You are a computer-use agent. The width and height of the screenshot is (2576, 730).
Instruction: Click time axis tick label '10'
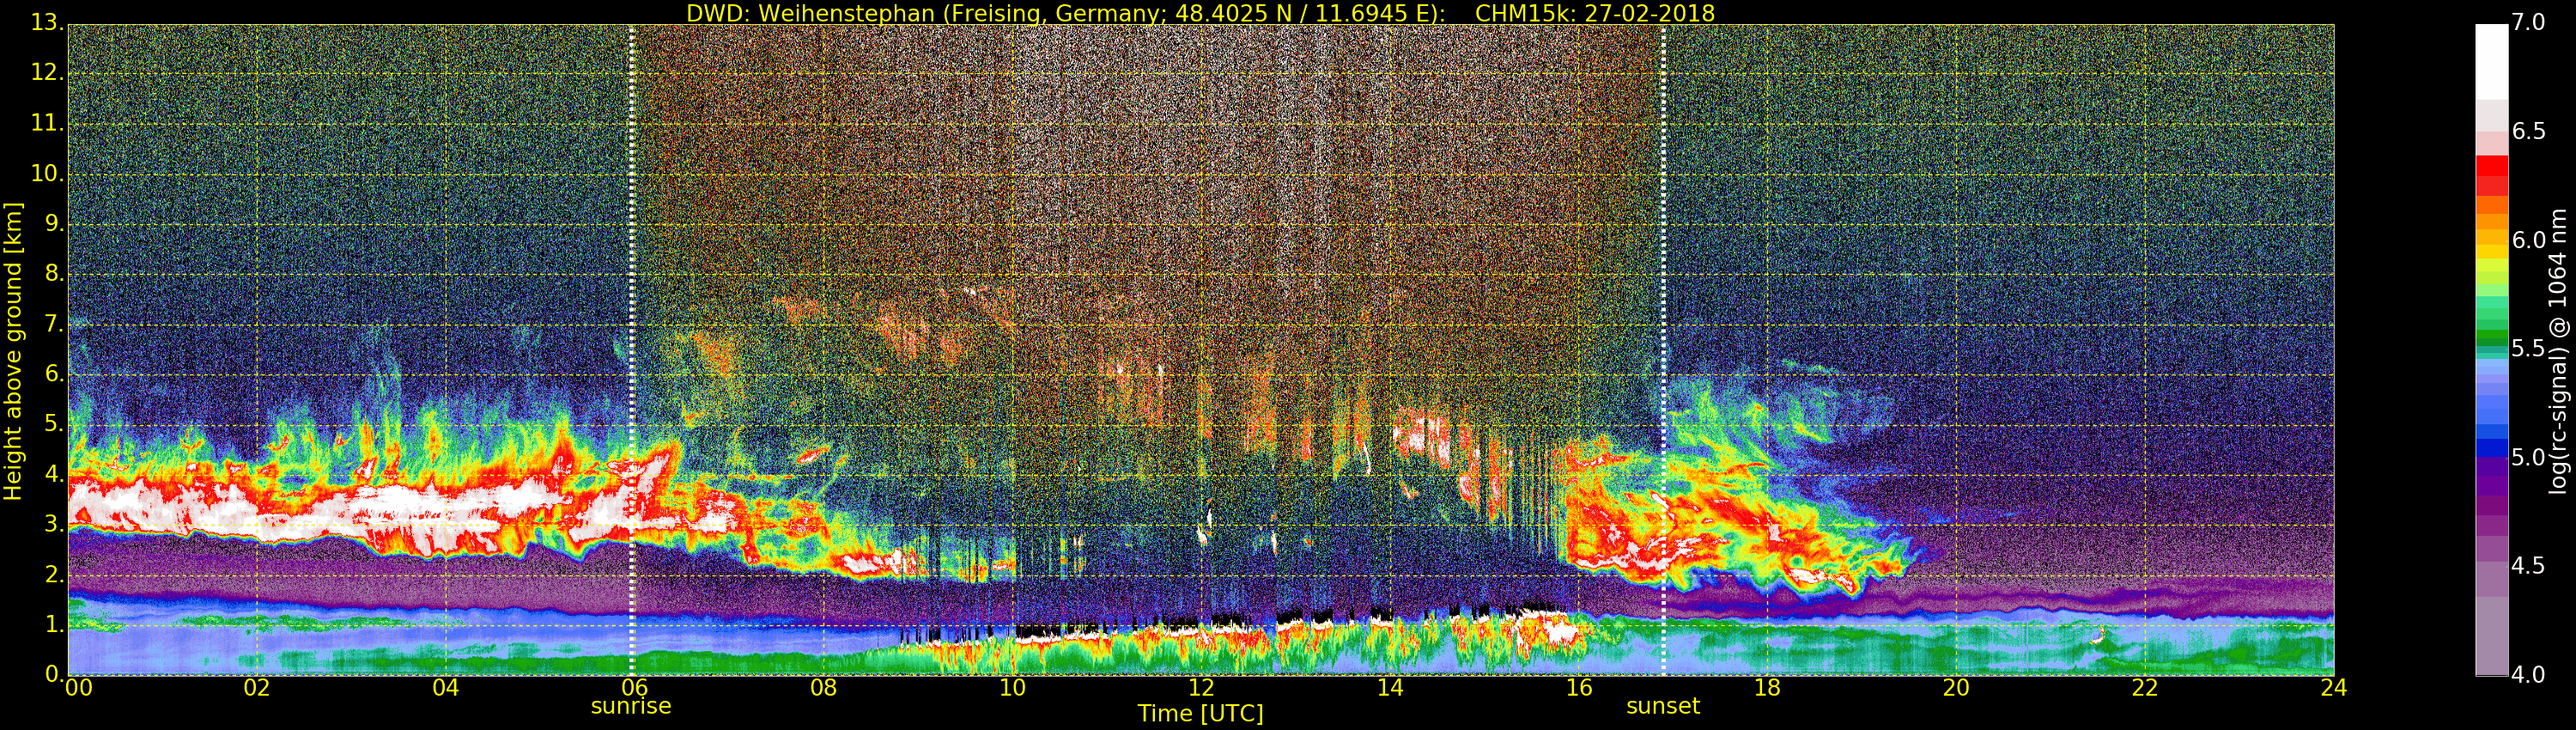click(1012, 688)
